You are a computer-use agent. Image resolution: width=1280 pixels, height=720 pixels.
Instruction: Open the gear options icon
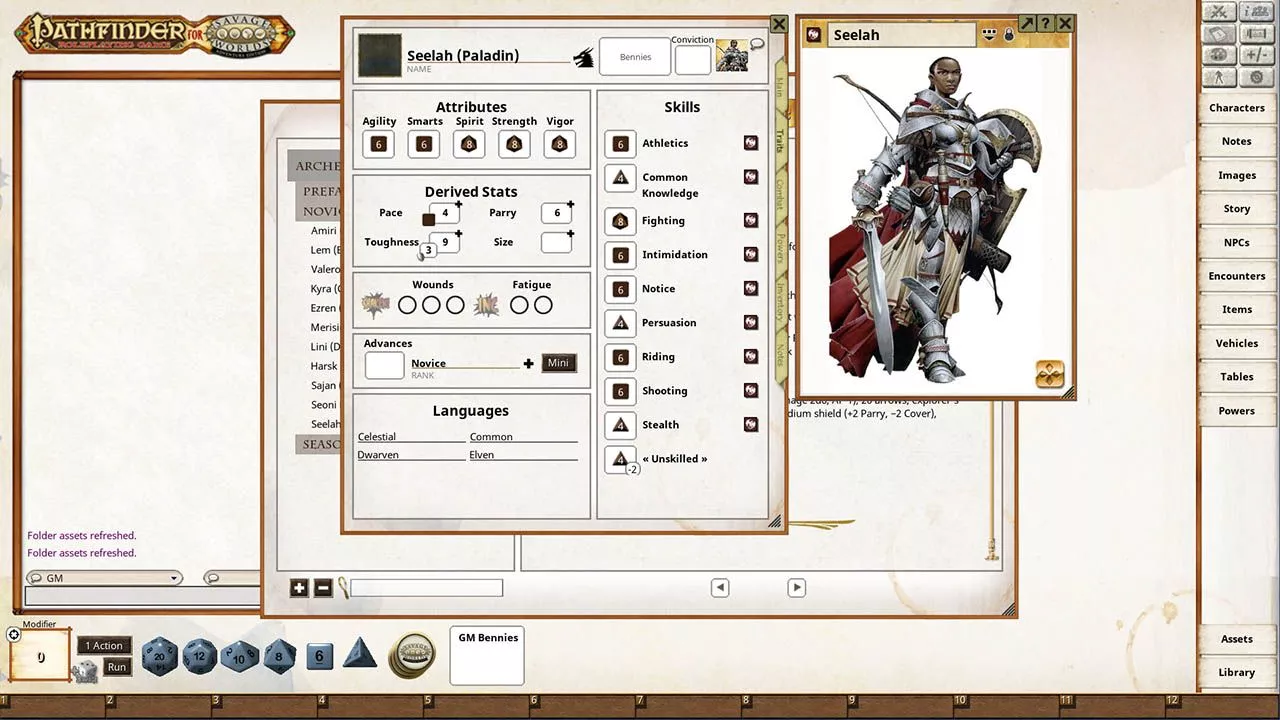click(1256, 78)
